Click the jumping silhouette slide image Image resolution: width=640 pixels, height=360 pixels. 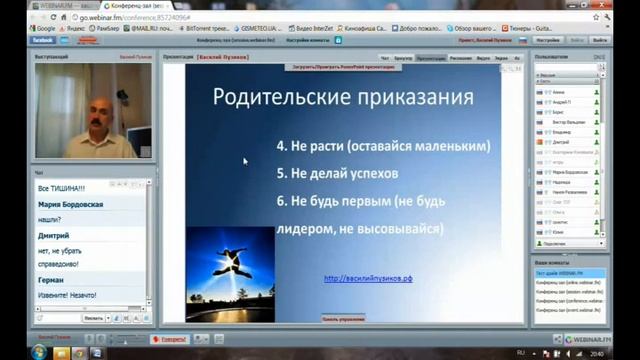230,274
